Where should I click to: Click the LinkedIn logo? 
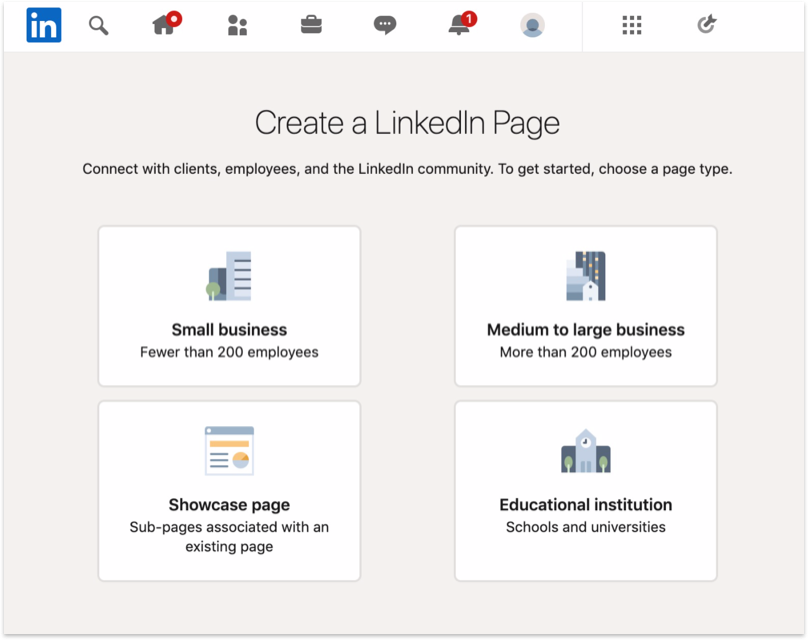click(x=44, y=25)
